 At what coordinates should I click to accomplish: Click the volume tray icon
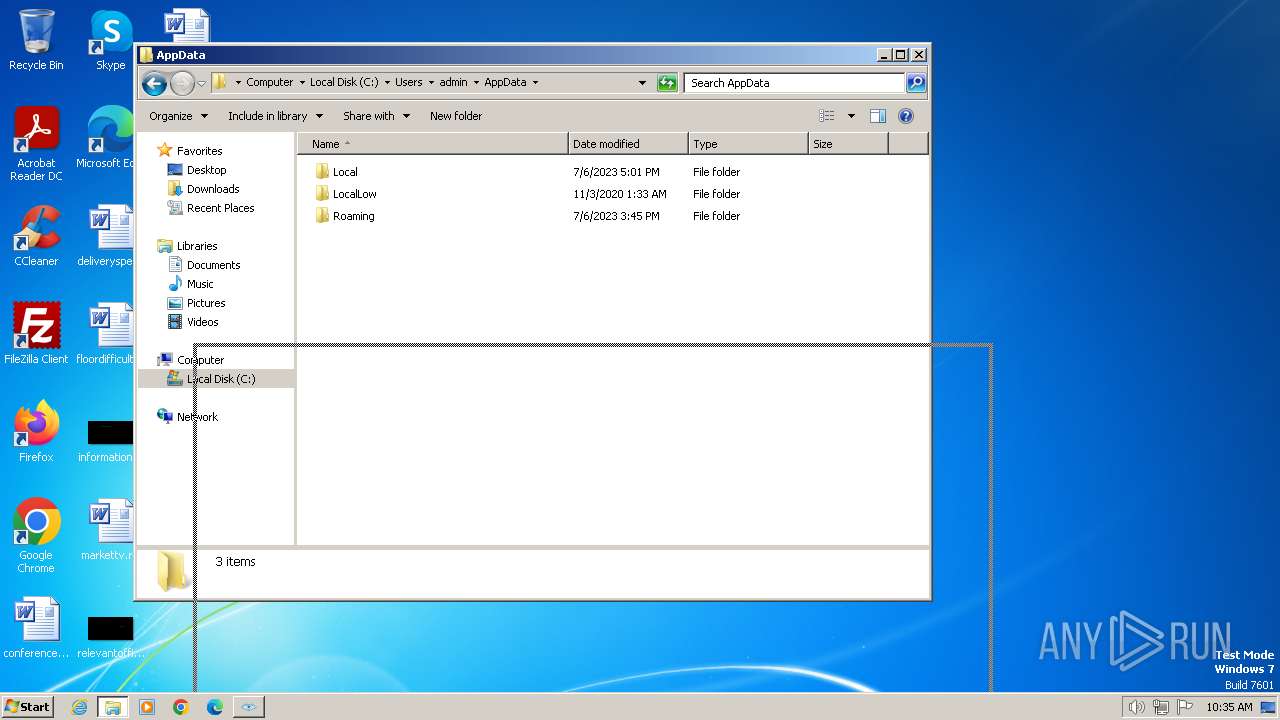click(x=1136, y=707)
